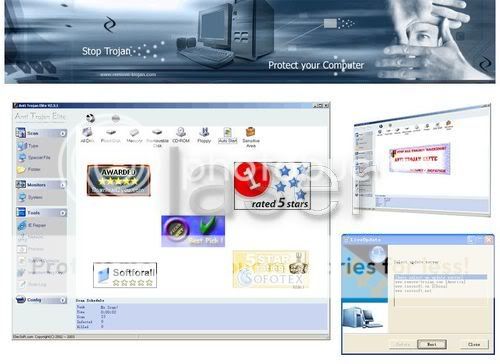This screenshot has width=500, height=364.
Task: Click the Next button in LiveUpdate
Action: point(432,344)
